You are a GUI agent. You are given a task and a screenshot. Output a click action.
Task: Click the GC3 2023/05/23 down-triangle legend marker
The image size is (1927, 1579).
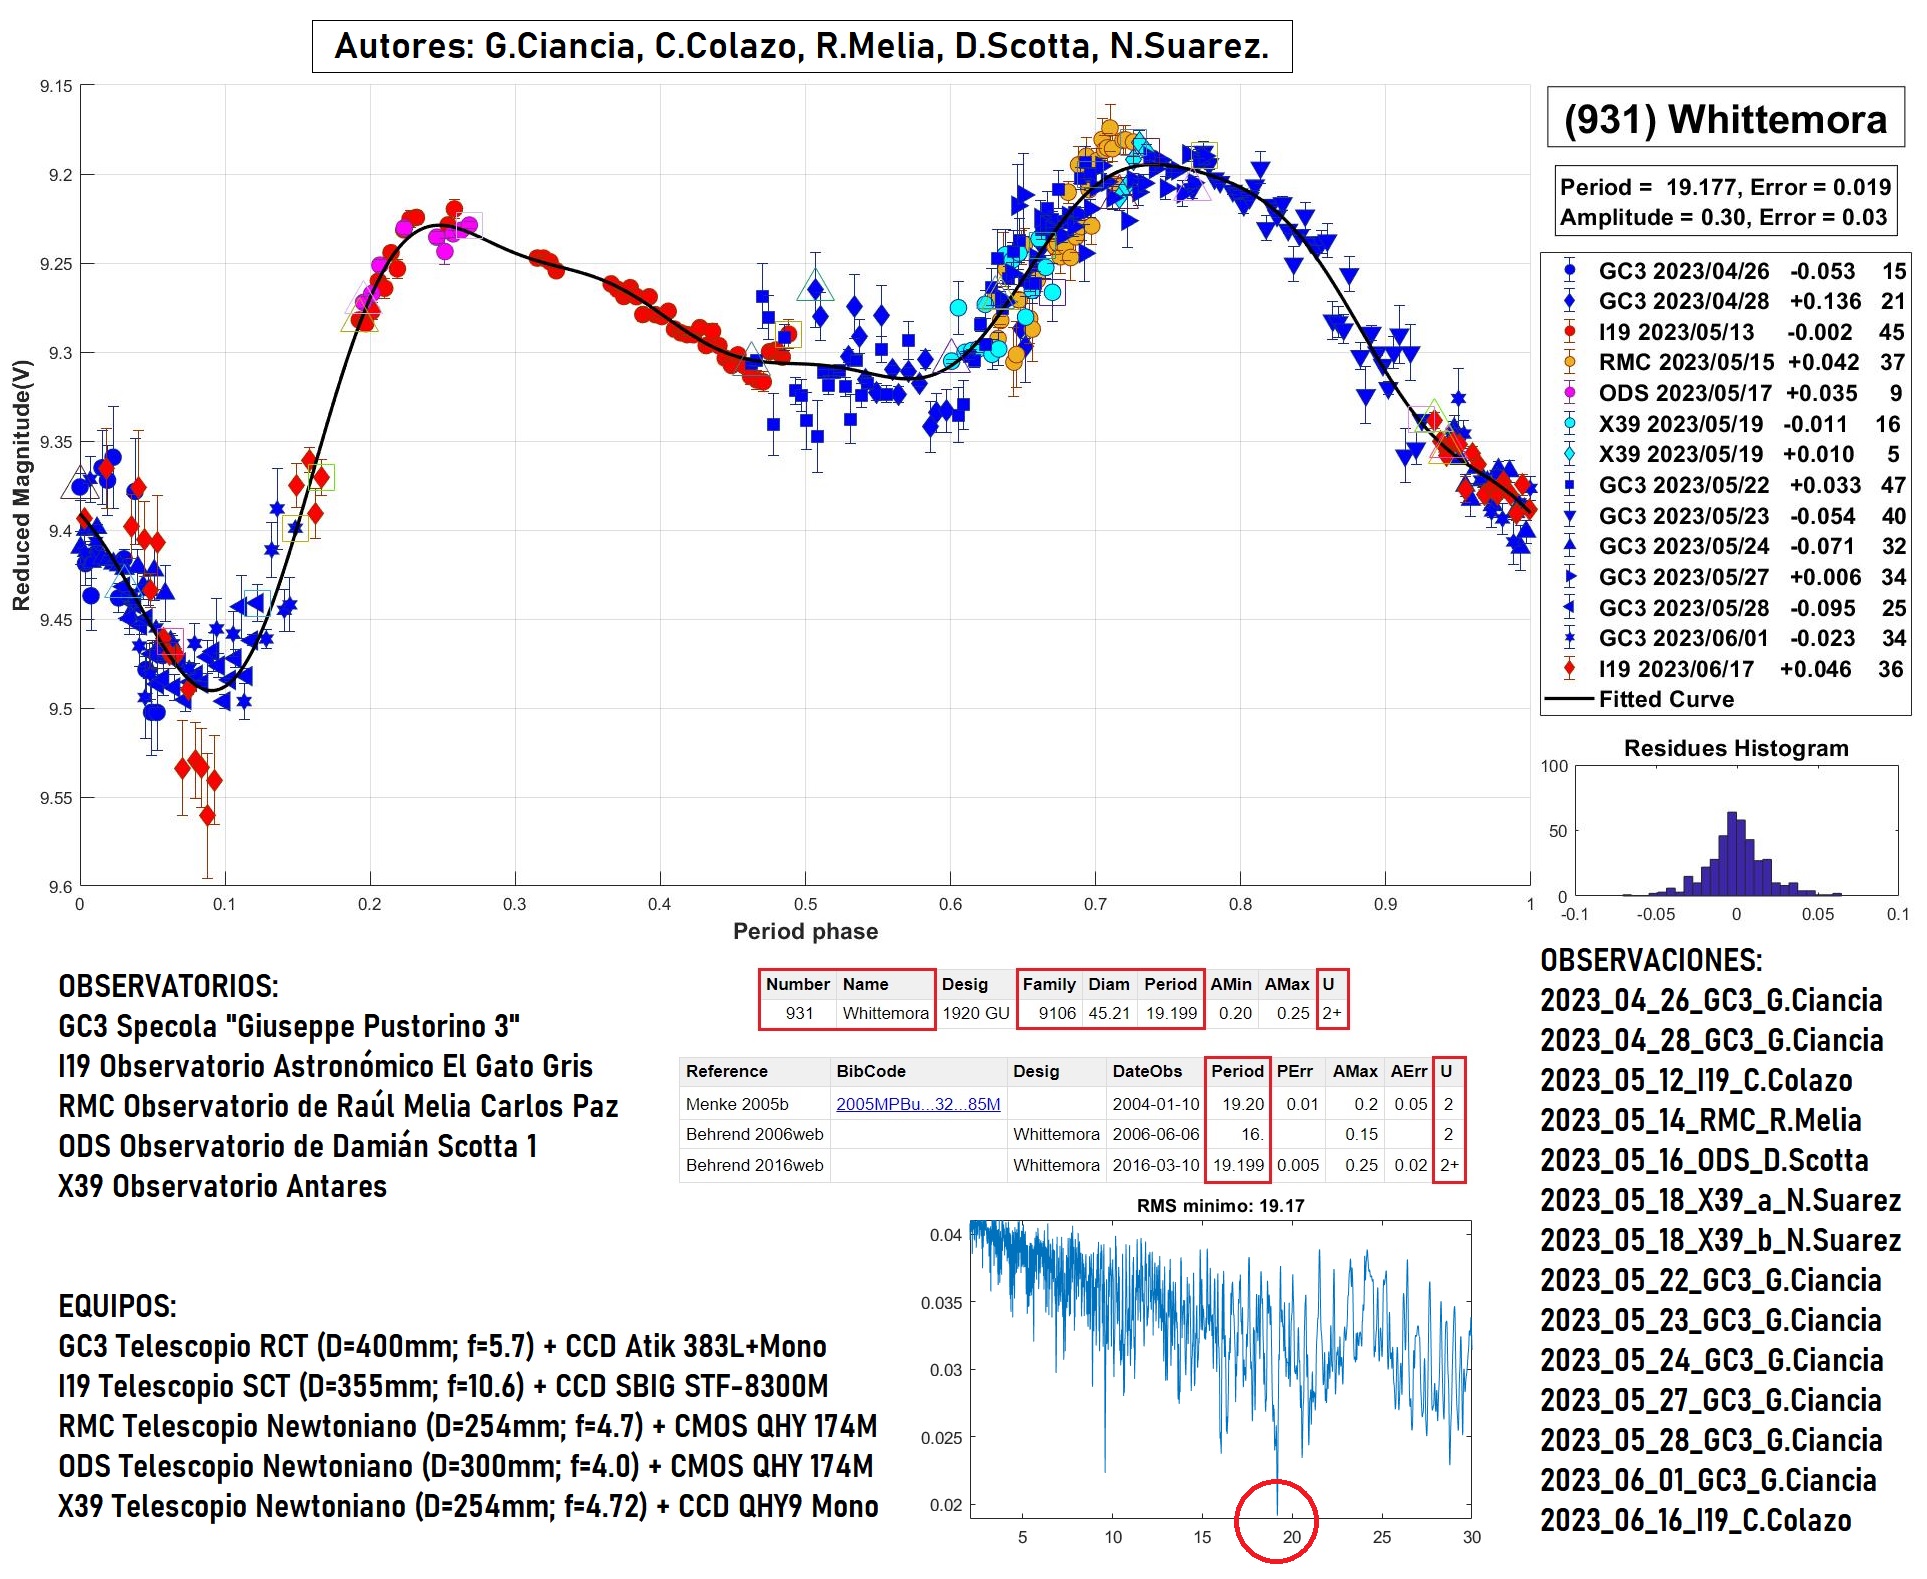point(1569,516)
